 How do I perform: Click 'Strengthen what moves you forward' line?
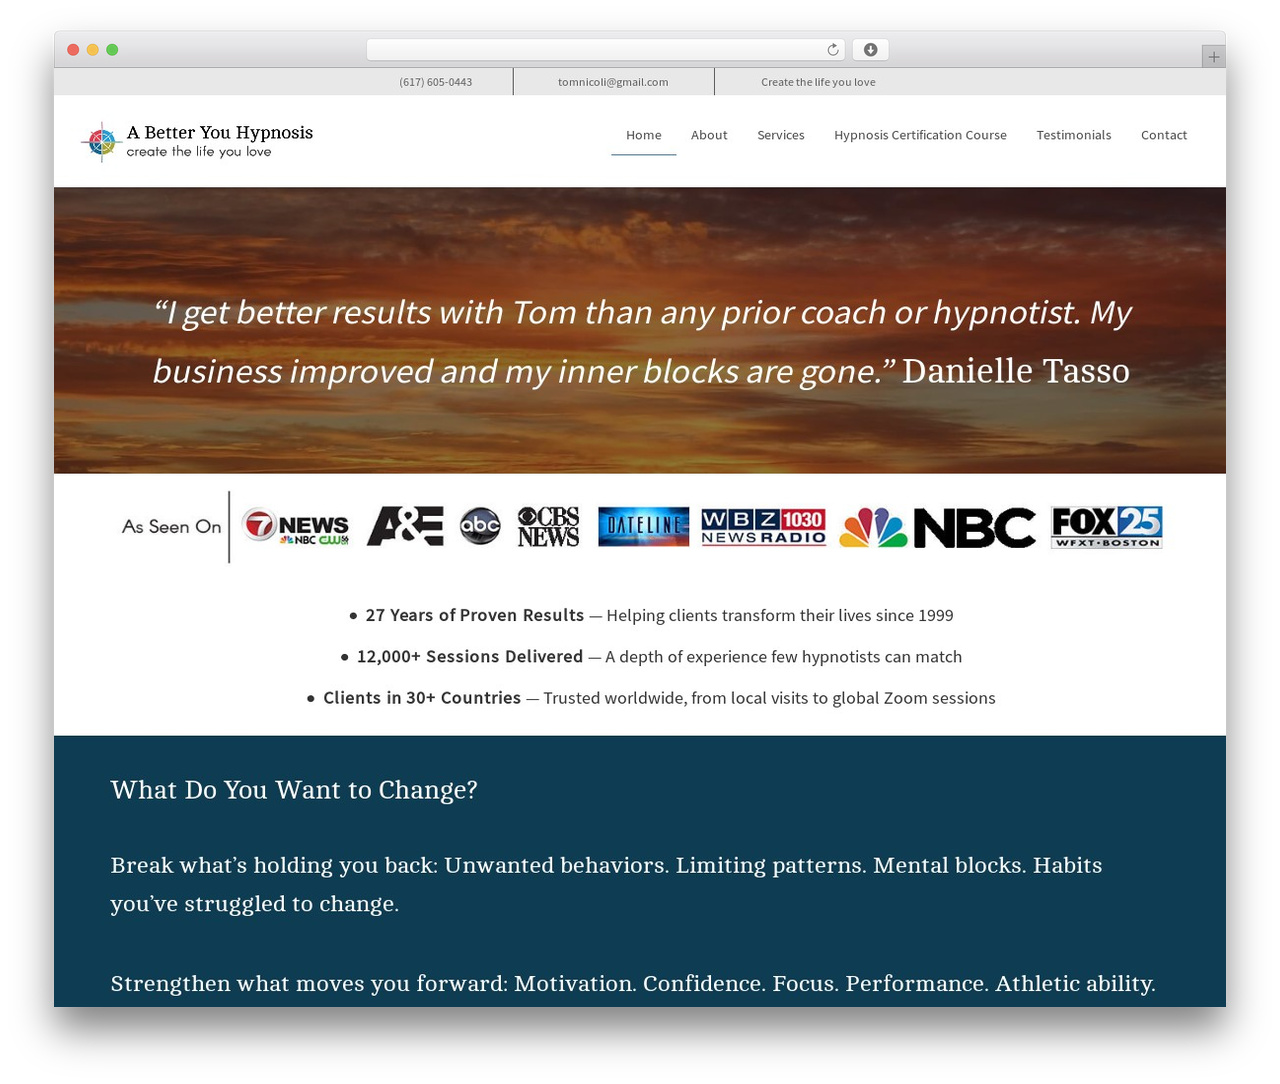click(633, 984)
